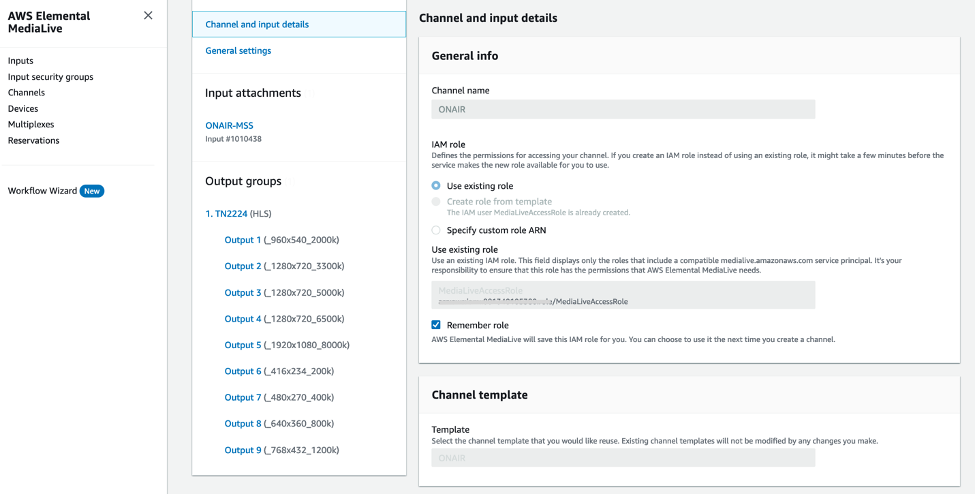The height and width of the screenshot is (495, 977).
Task: Click the Input #1010438 text
Action: tap(233, 139)
